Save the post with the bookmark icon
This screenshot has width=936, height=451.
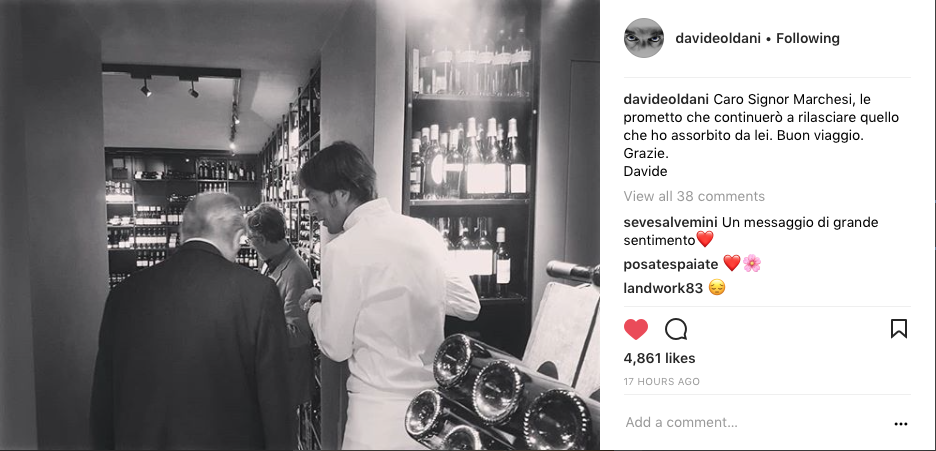pos(898,329)
